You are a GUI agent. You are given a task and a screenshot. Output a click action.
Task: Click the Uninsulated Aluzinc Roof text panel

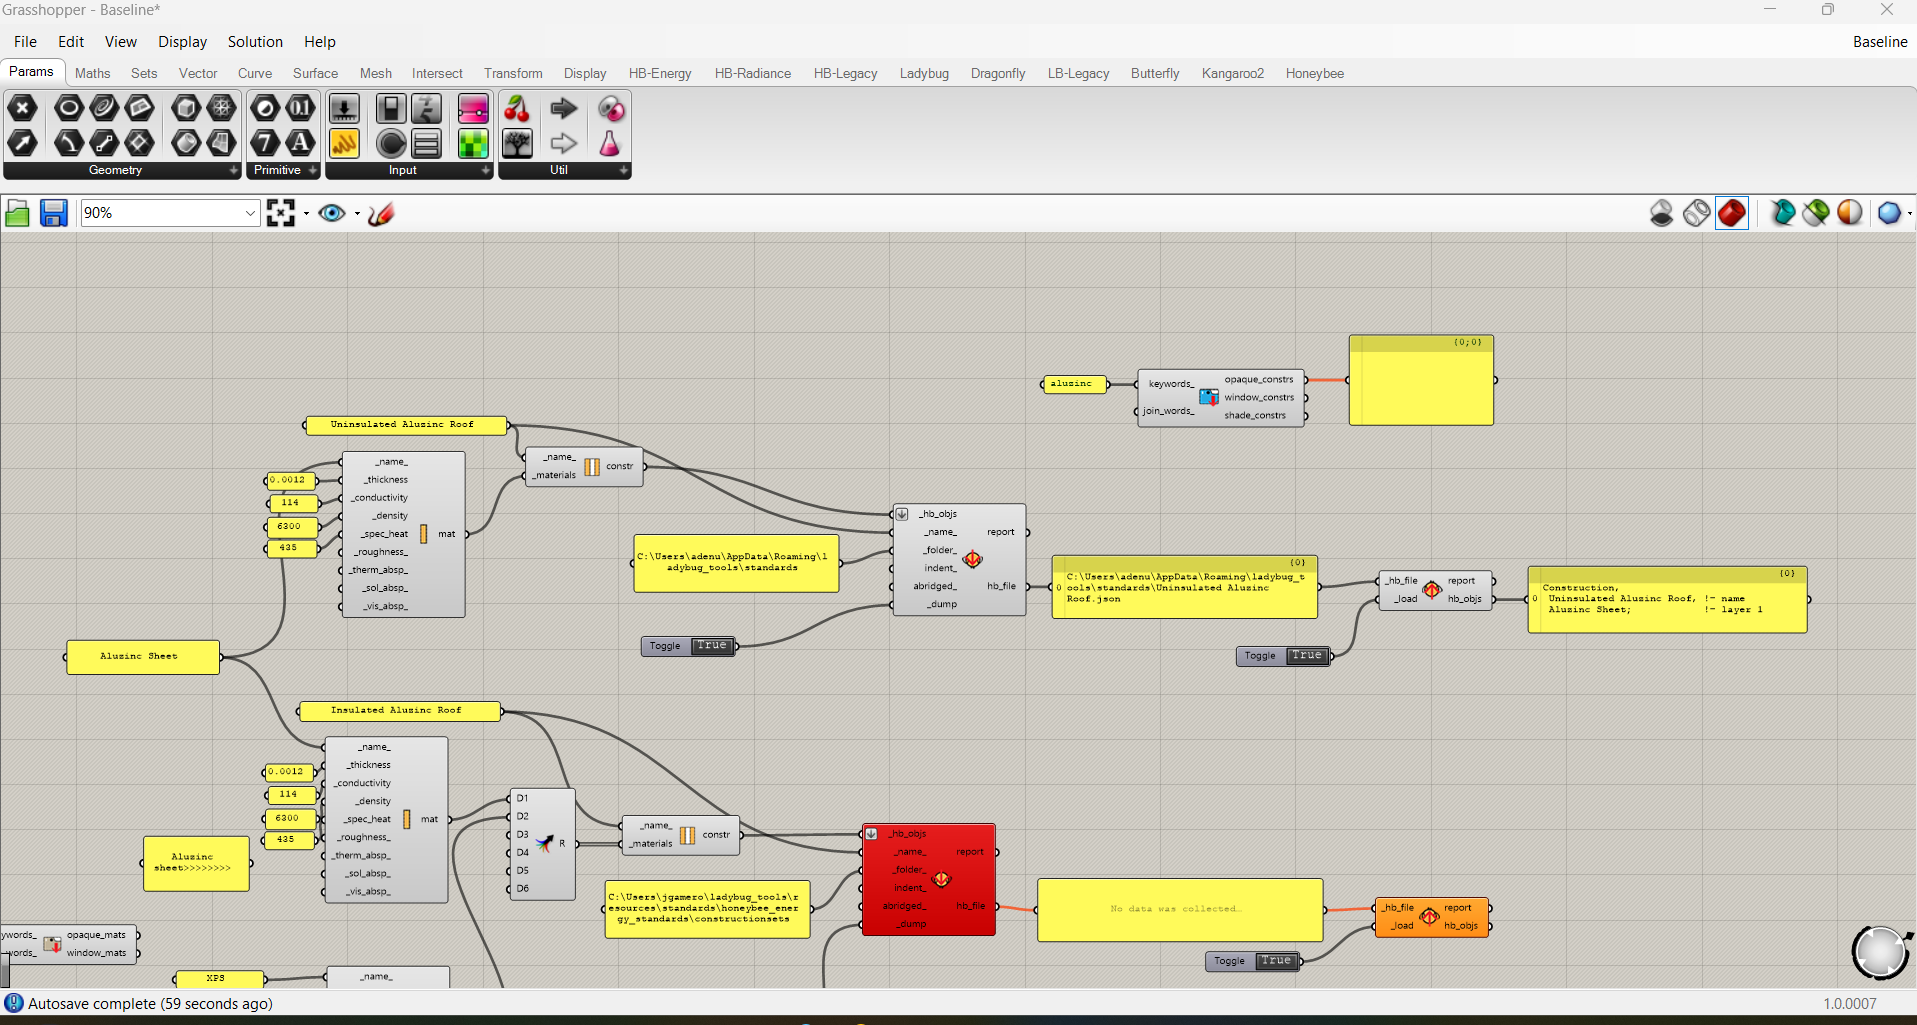tap(404, 425)
